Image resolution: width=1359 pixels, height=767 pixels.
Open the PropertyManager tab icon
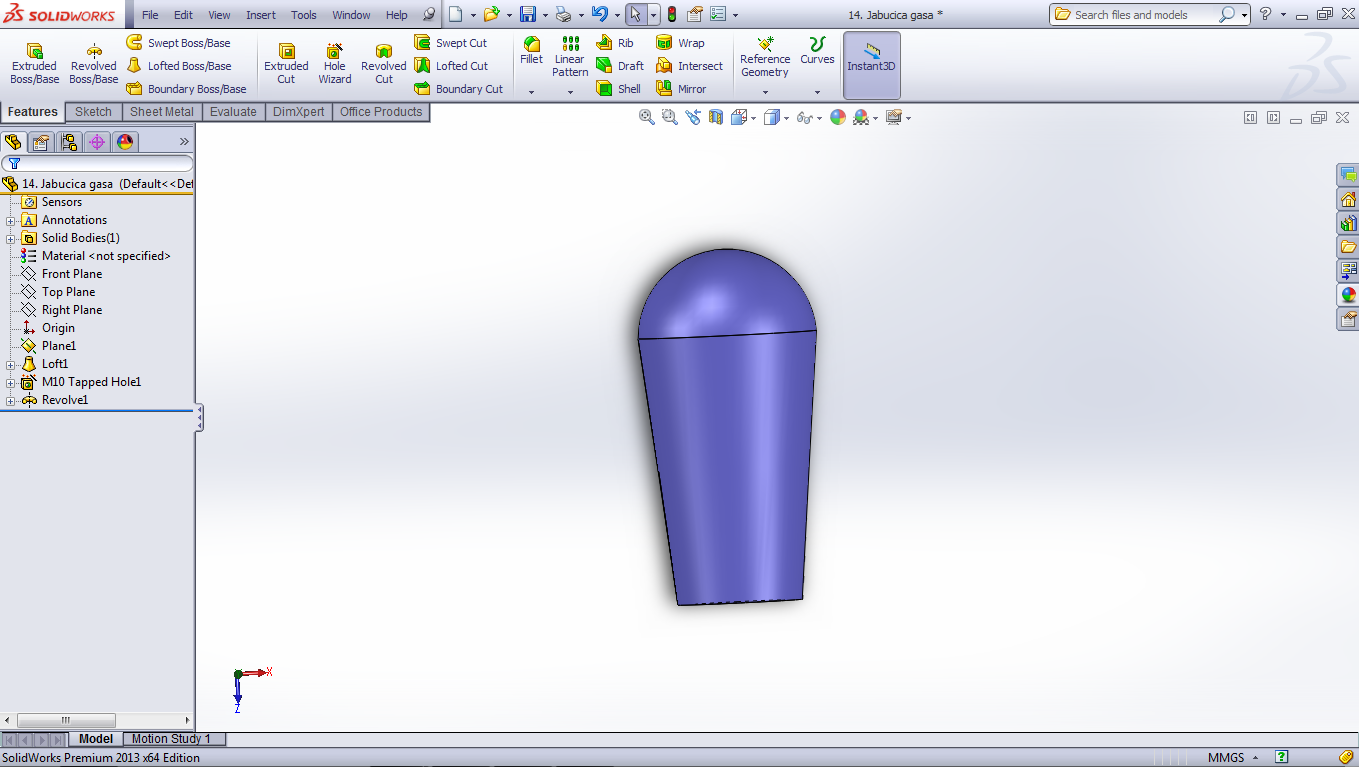tap(41, 142)
